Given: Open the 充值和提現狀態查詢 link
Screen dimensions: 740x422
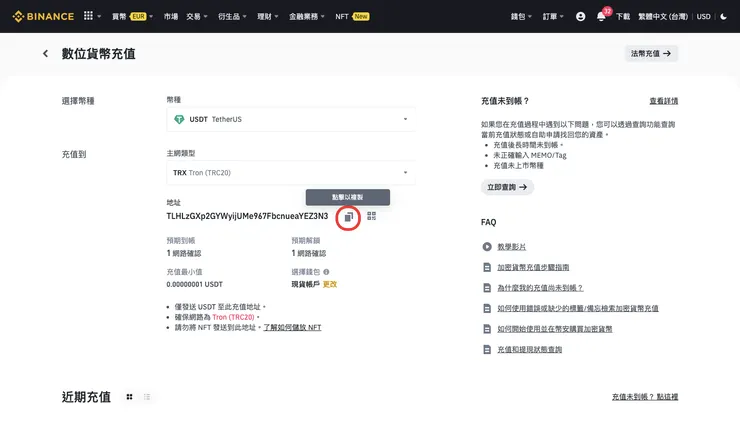Looking at the screenshot, I should click(x=530, y=349).
